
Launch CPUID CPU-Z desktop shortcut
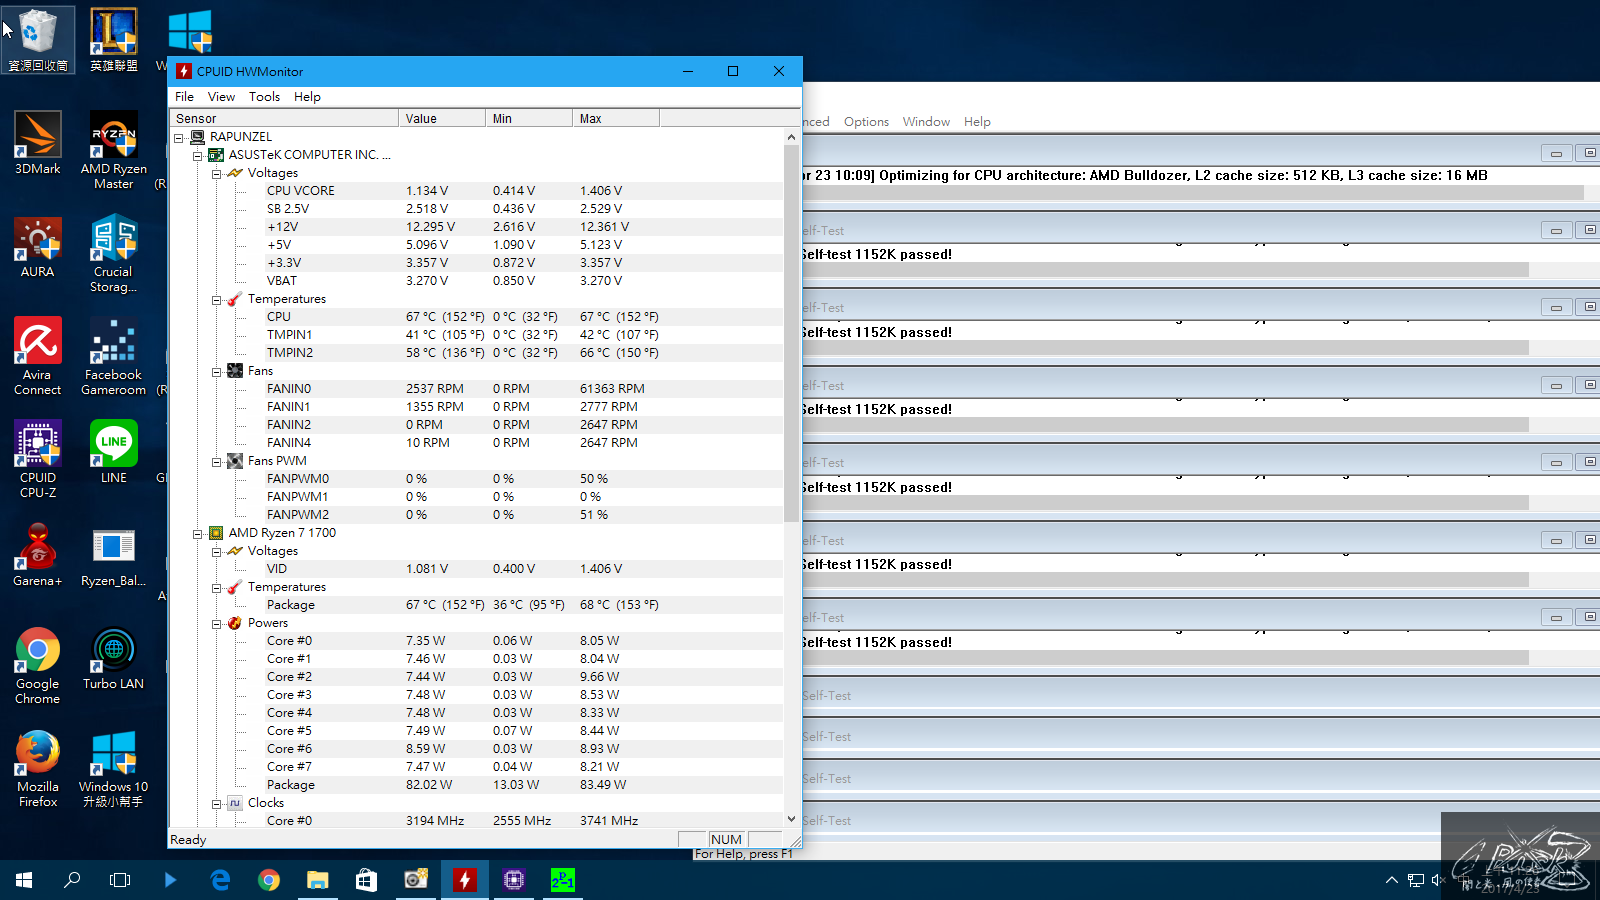tap(38, 460)
